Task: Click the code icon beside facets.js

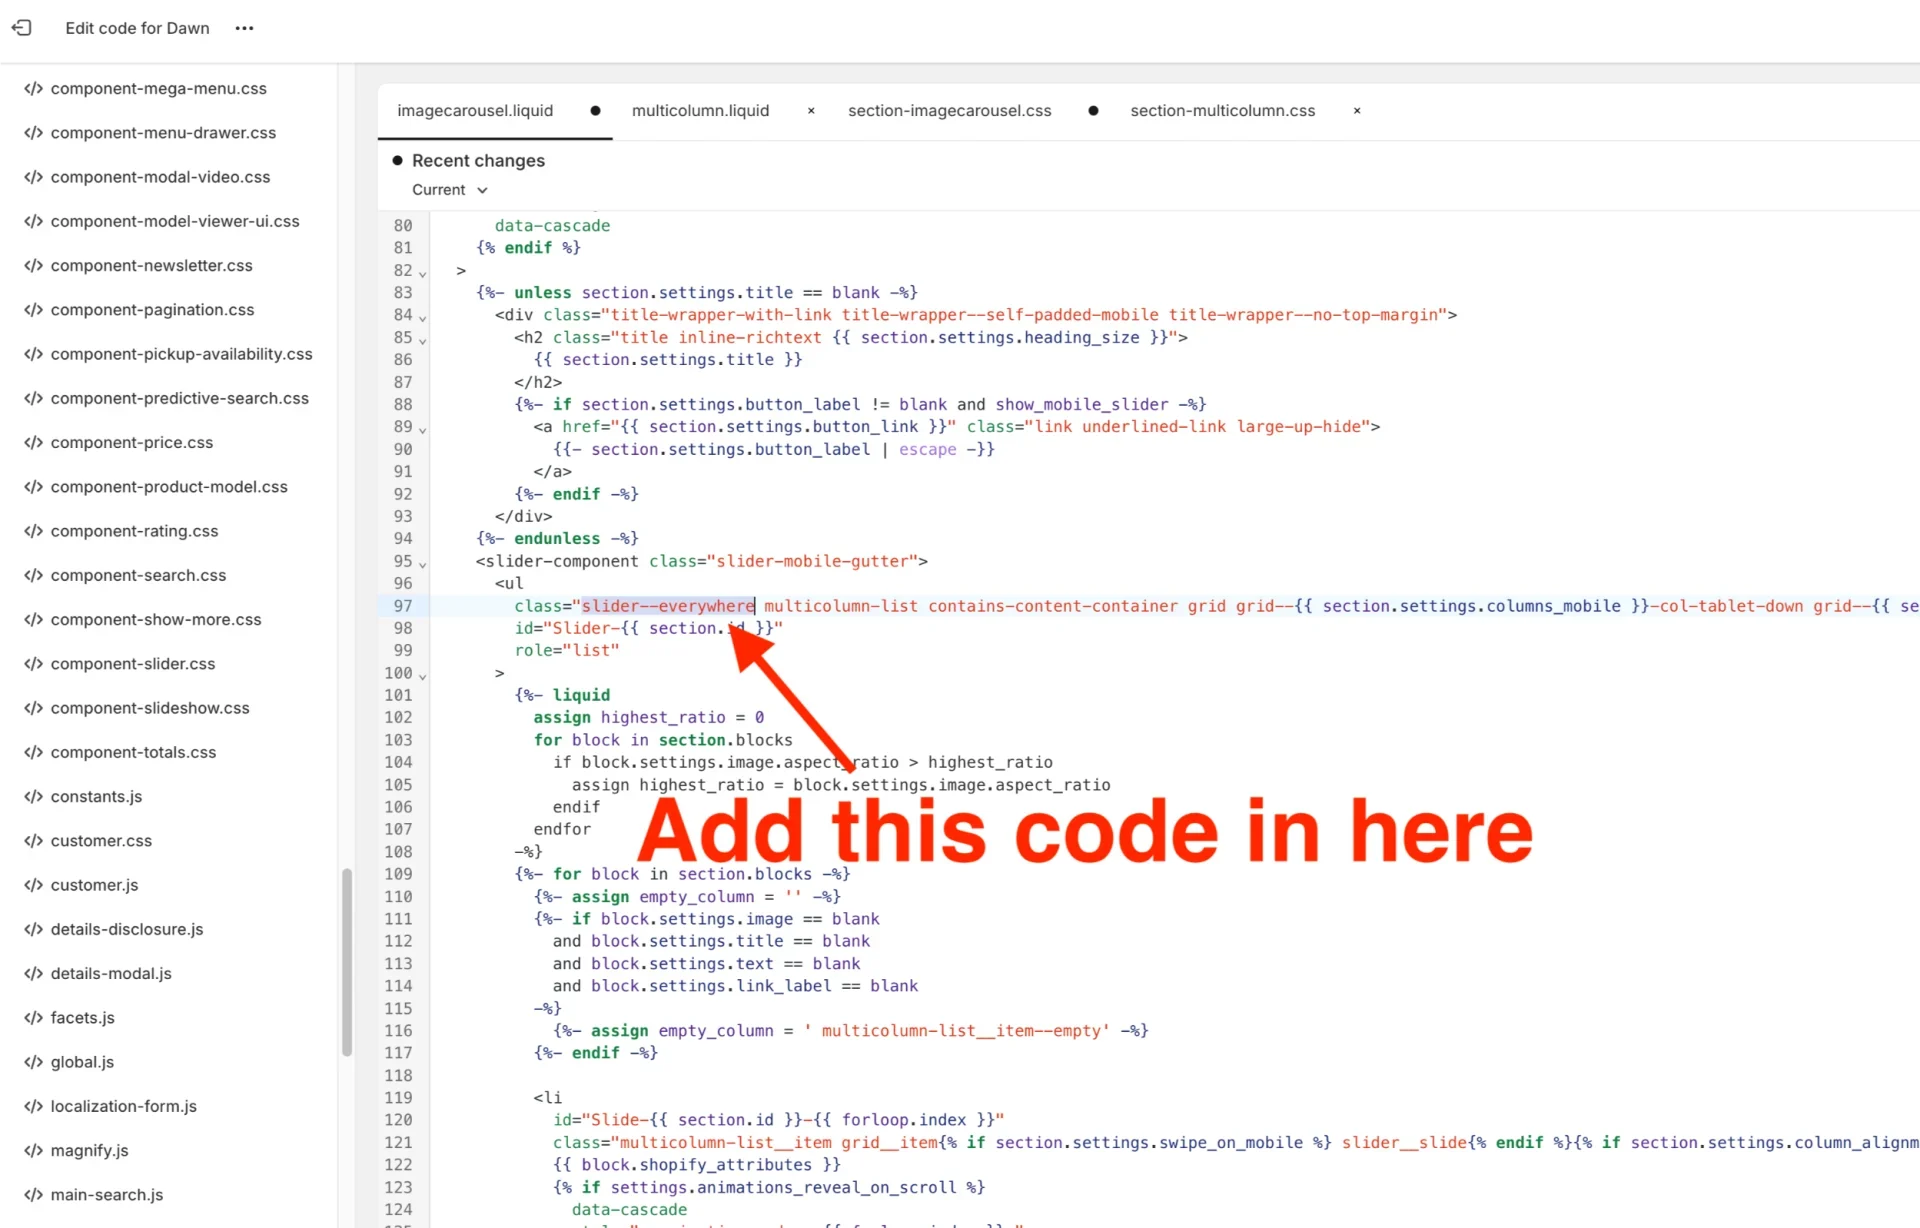Action: (x=33, y=1017)
